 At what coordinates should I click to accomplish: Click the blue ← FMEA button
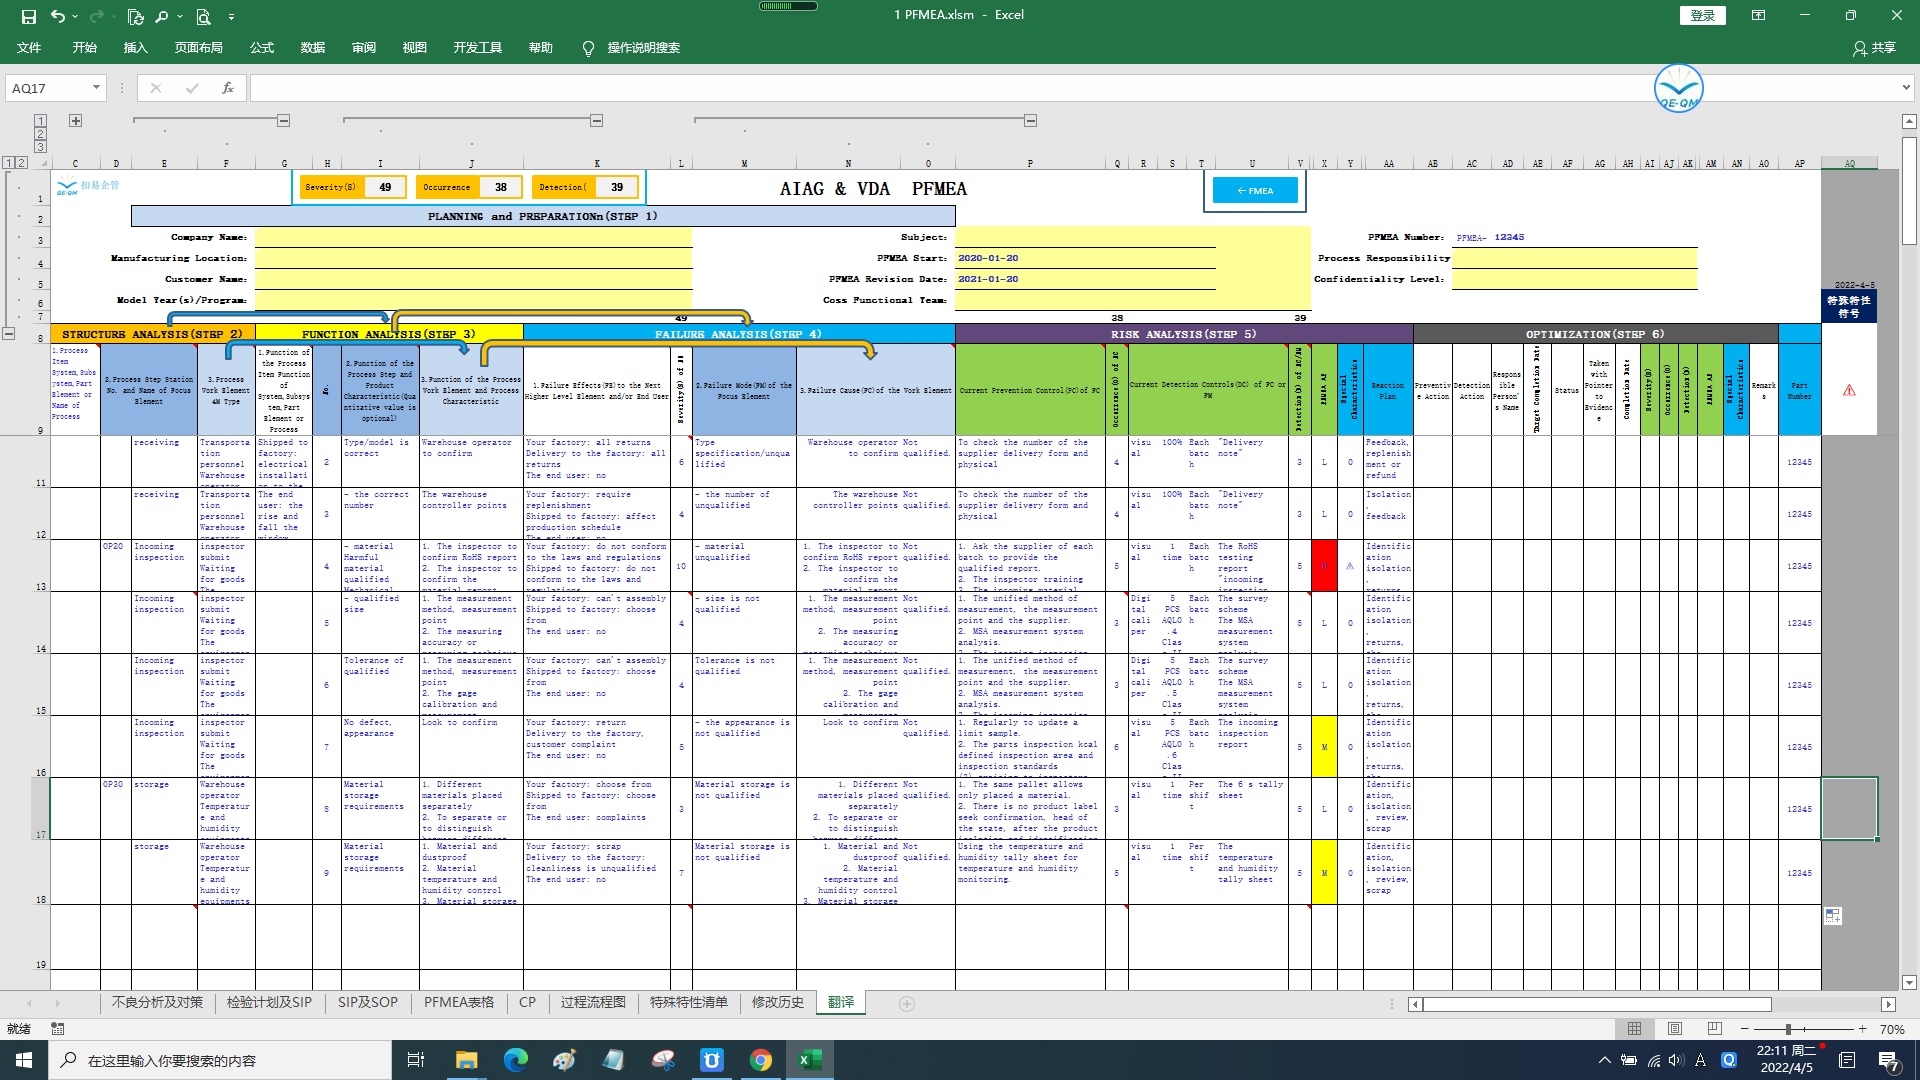(x=1254, y=190)
